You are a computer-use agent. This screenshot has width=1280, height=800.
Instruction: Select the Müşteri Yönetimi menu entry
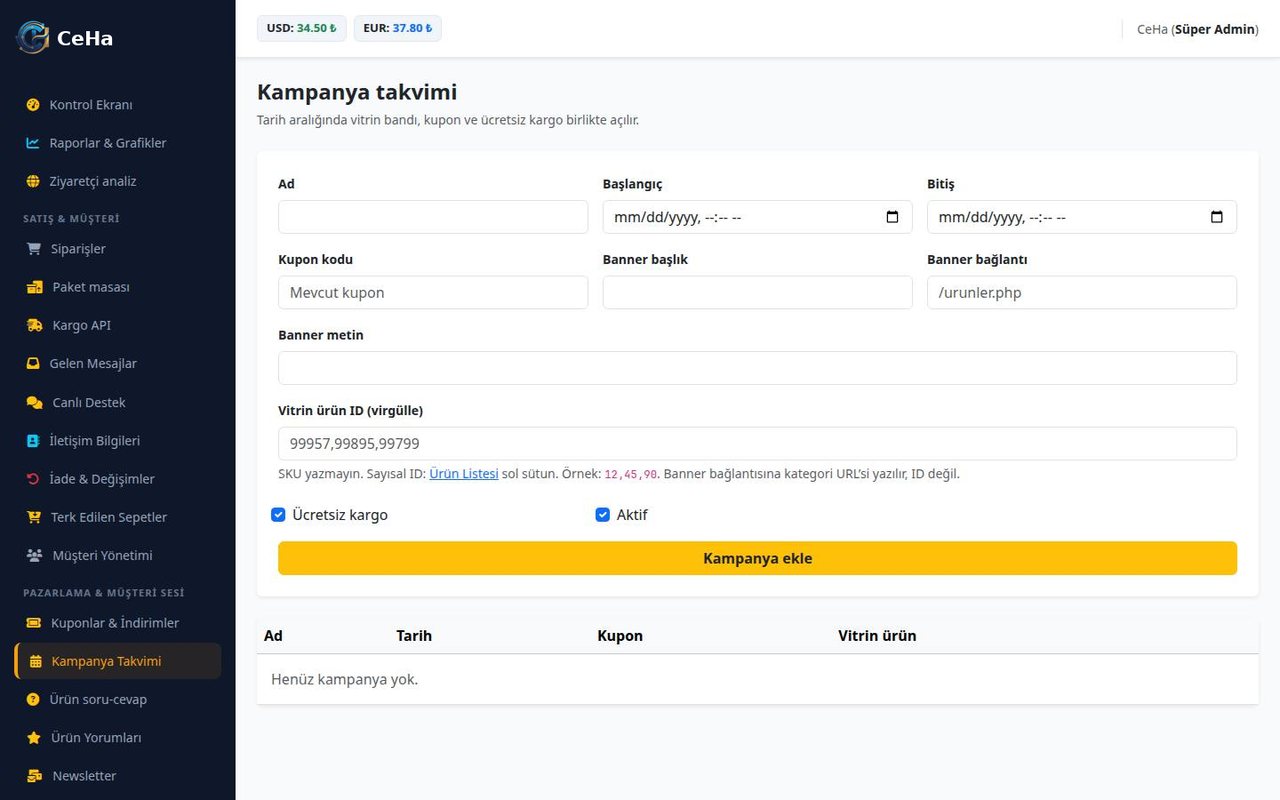point(118,555)
